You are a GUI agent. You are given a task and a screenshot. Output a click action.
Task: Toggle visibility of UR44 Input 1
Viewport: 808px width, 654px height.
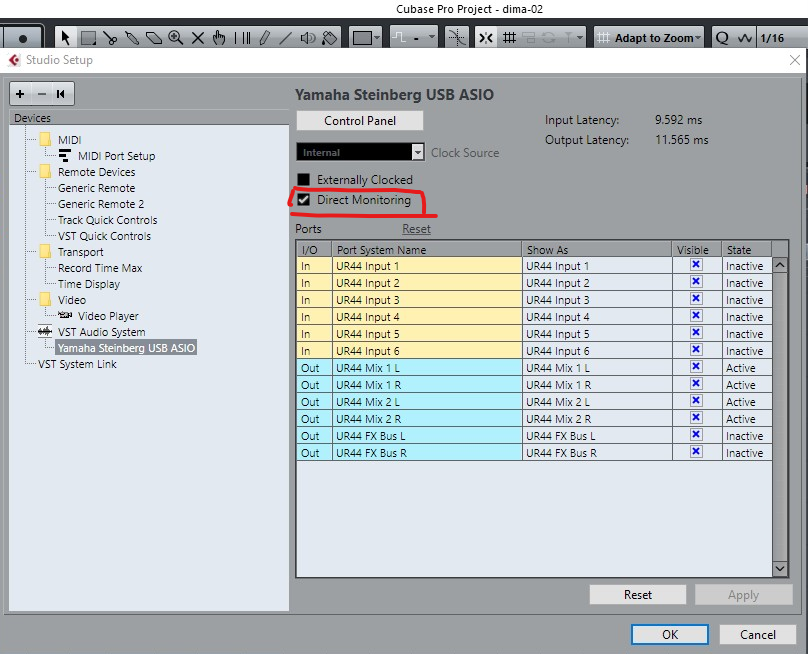(696, 264)
